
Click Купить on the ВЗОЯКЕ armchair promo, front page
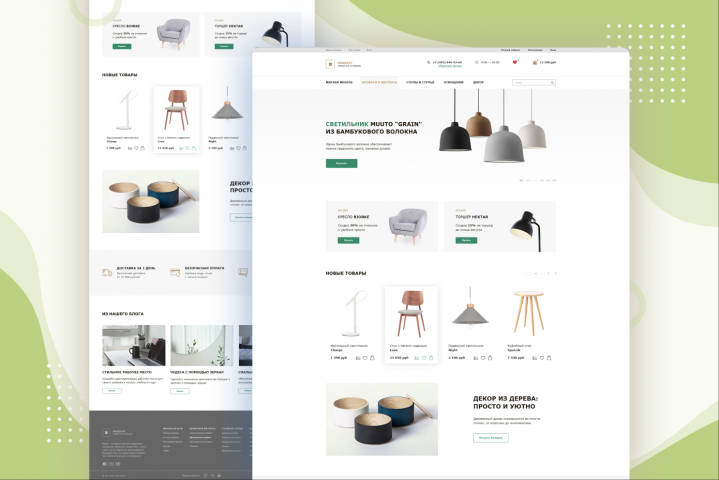pyautogui.click(x=348, y=240)
